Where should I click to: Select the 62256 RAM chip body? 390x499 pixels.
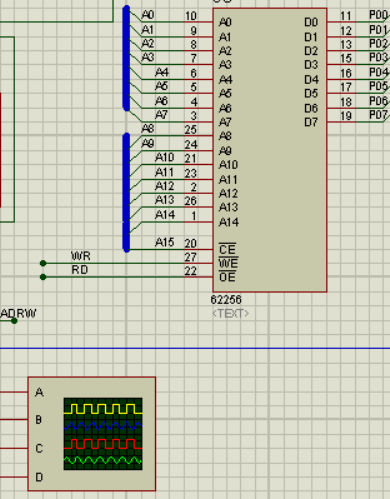[x=270, y=150]
